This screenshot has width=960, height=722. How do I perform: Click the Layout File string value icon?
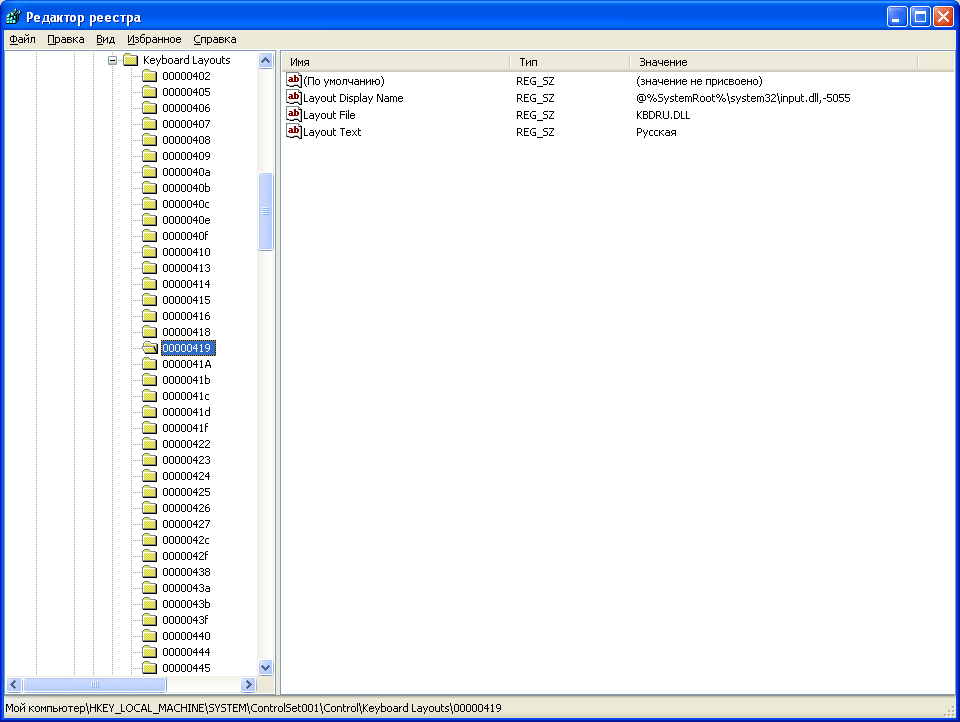click(294, 115)
